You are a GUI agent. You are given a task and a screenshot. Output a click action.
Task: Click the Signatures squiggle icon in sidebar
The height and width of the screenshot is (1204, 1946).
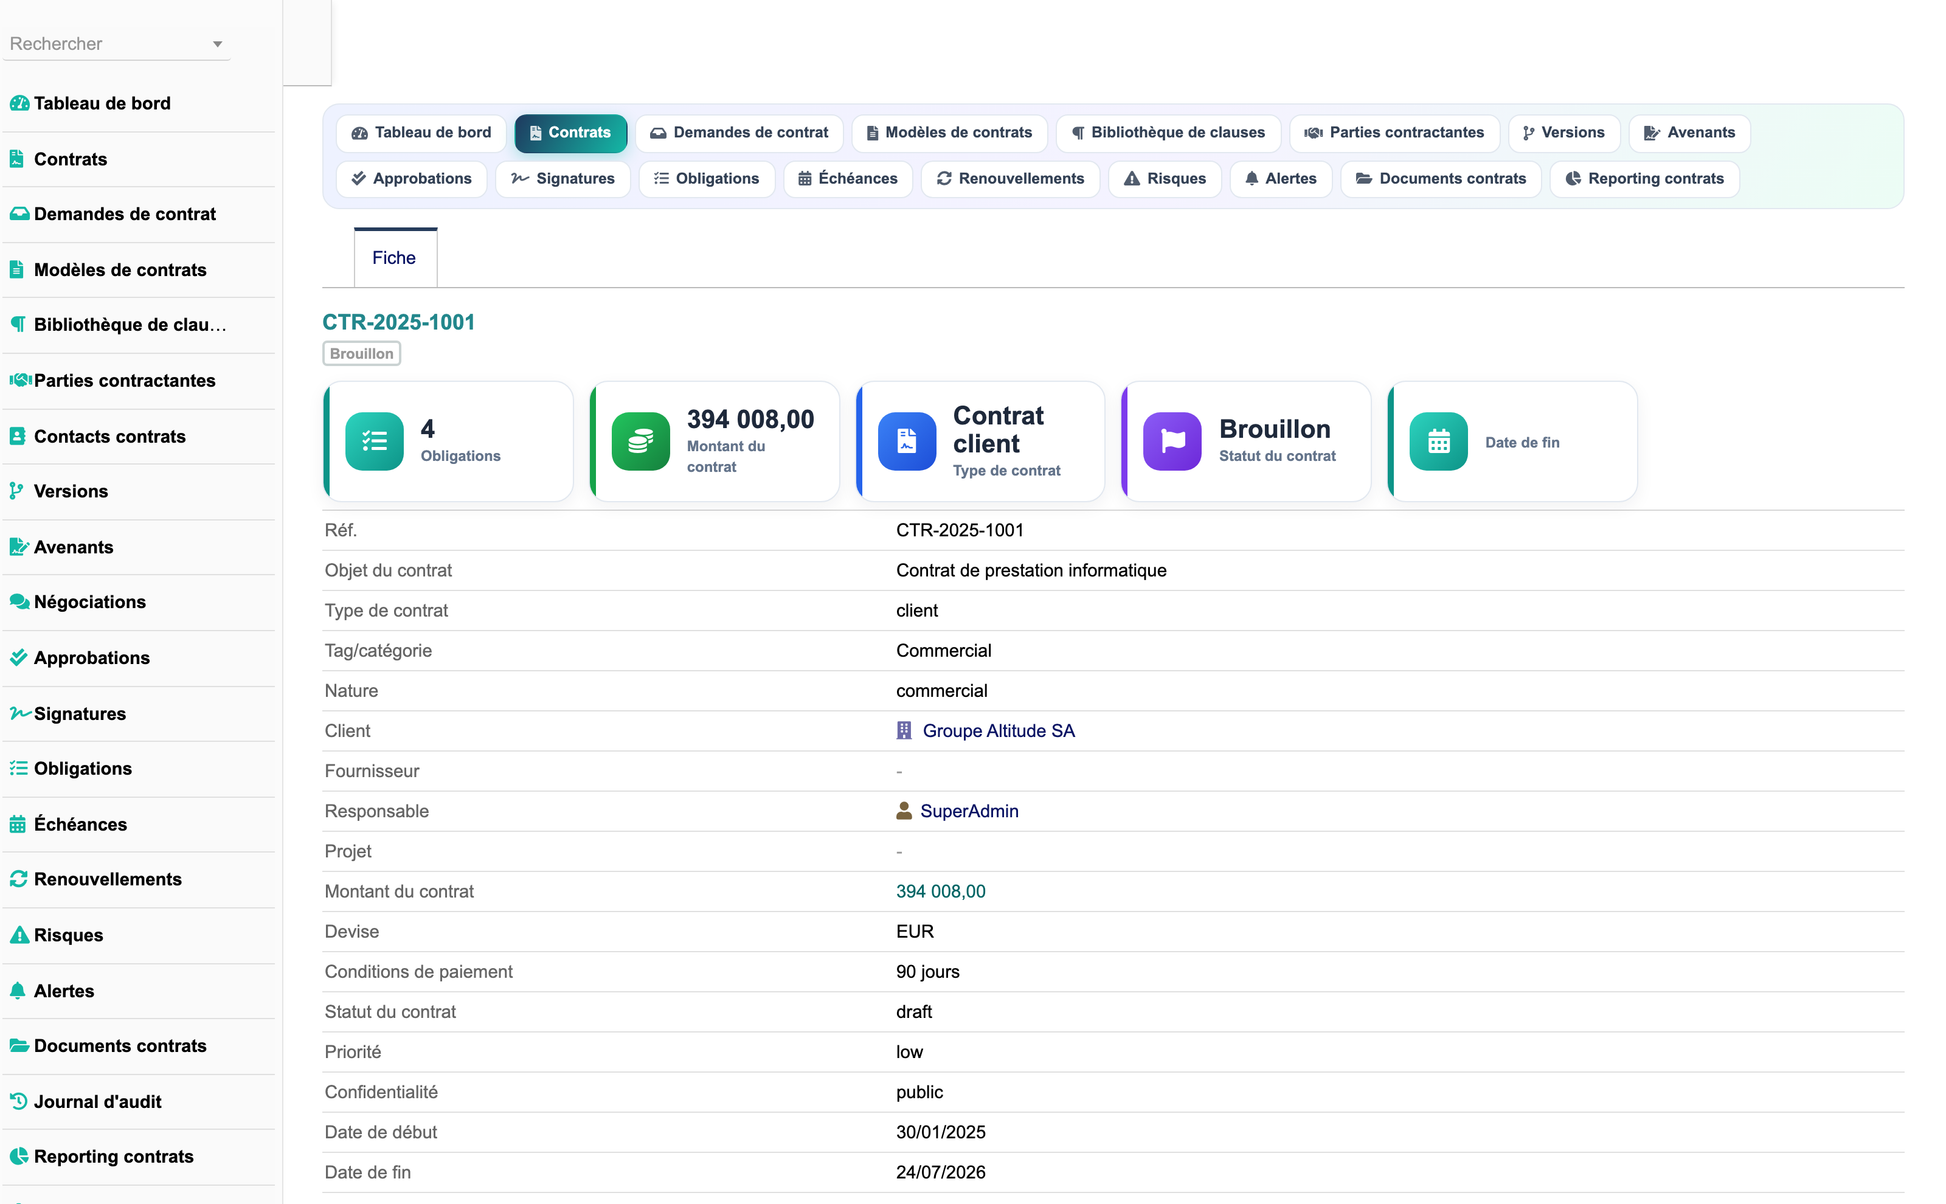tap(20, 713)
